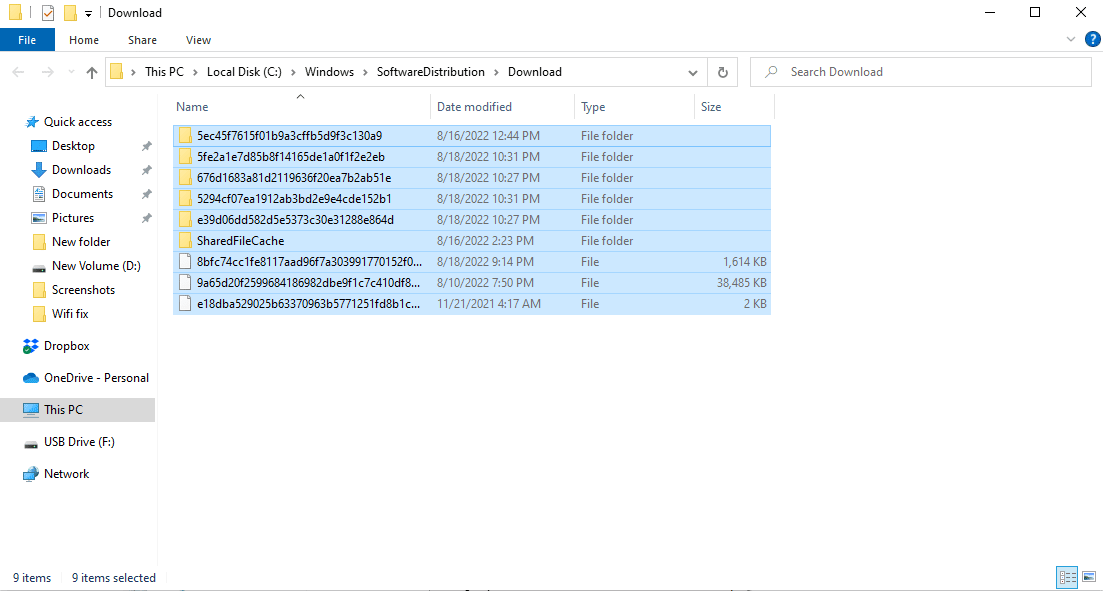This screenshot has width=1103, height=591.
Task: Click Properties icon in Quick Access Toolbar
Action: click(x=48, y=13)
